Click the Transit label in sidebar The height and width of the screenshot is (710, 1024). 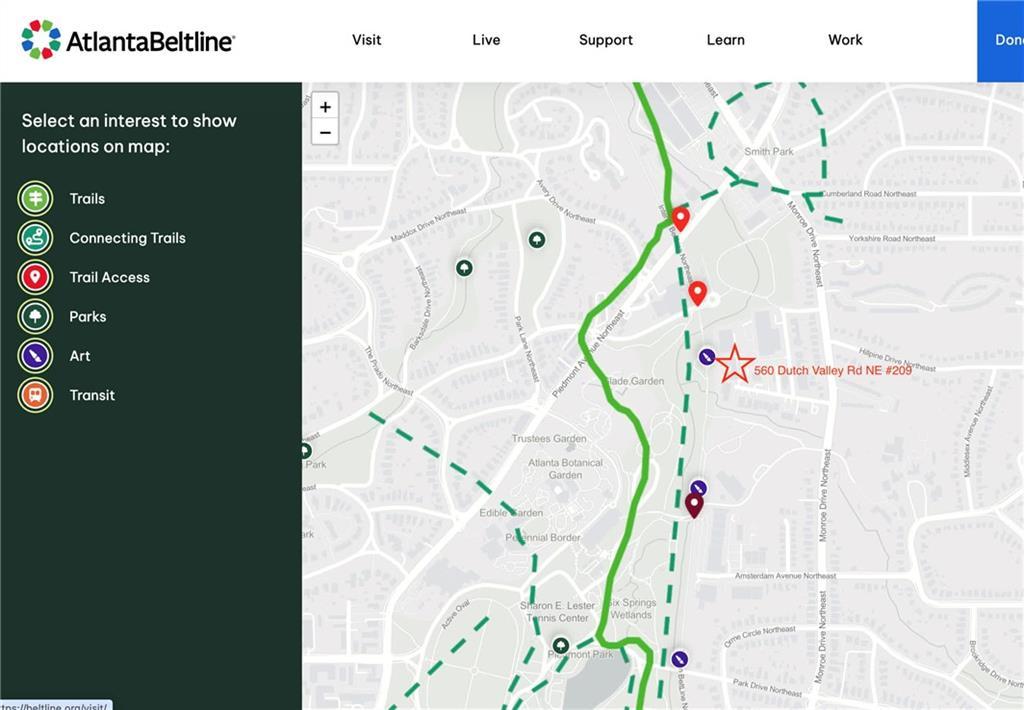click(92, 395)
